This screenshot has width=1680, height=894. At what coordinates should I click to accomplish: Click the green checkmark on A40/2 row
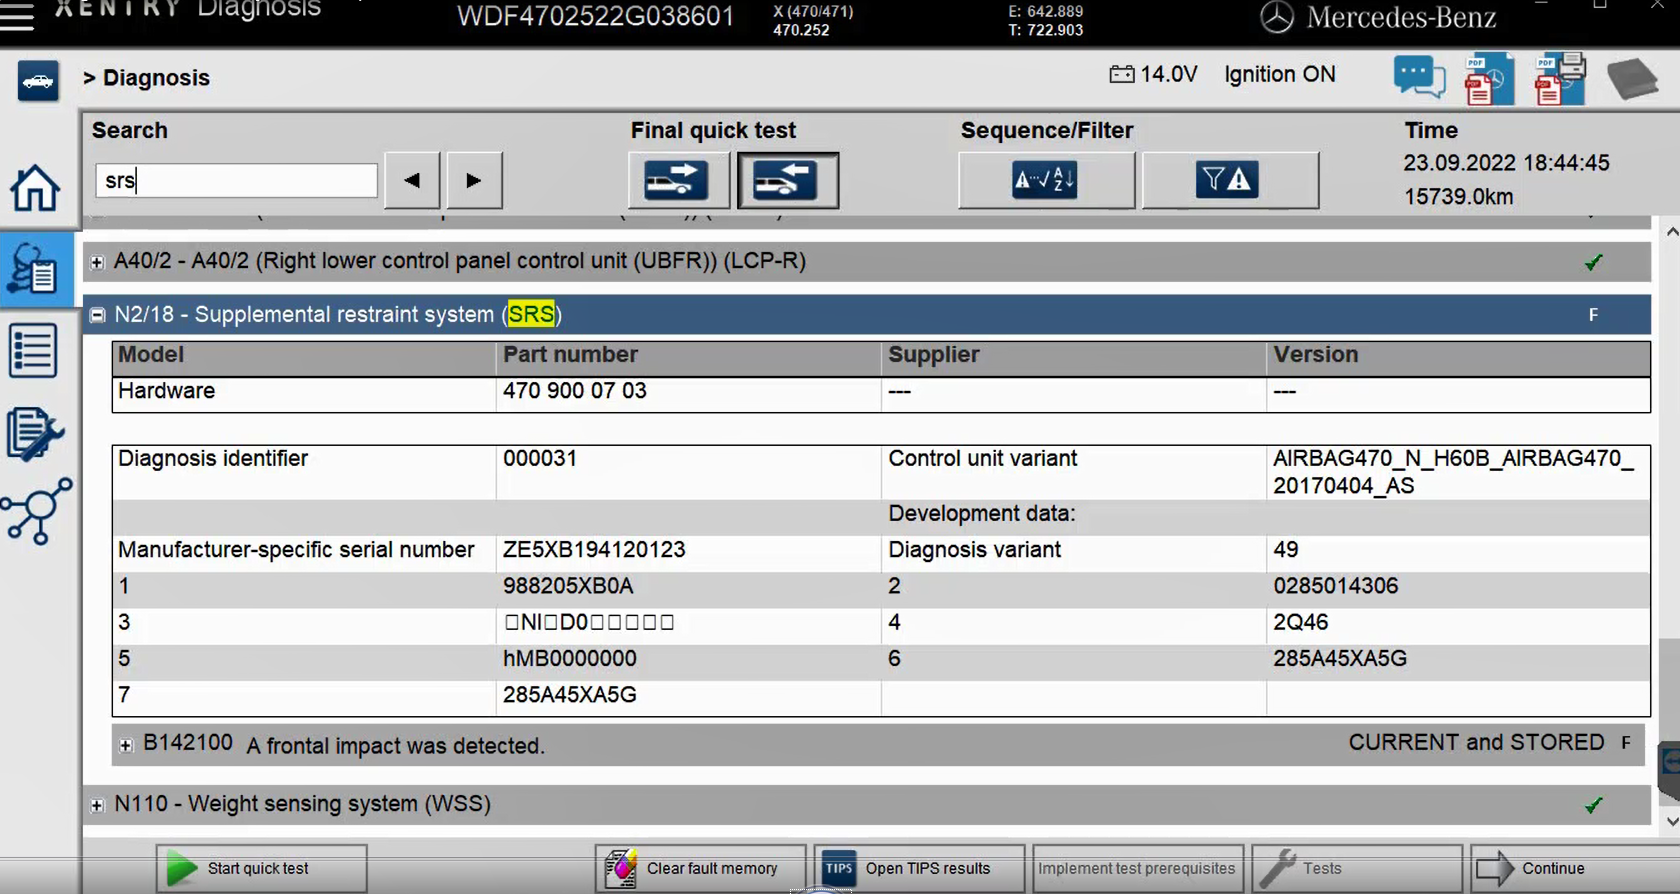(1593, 262)
